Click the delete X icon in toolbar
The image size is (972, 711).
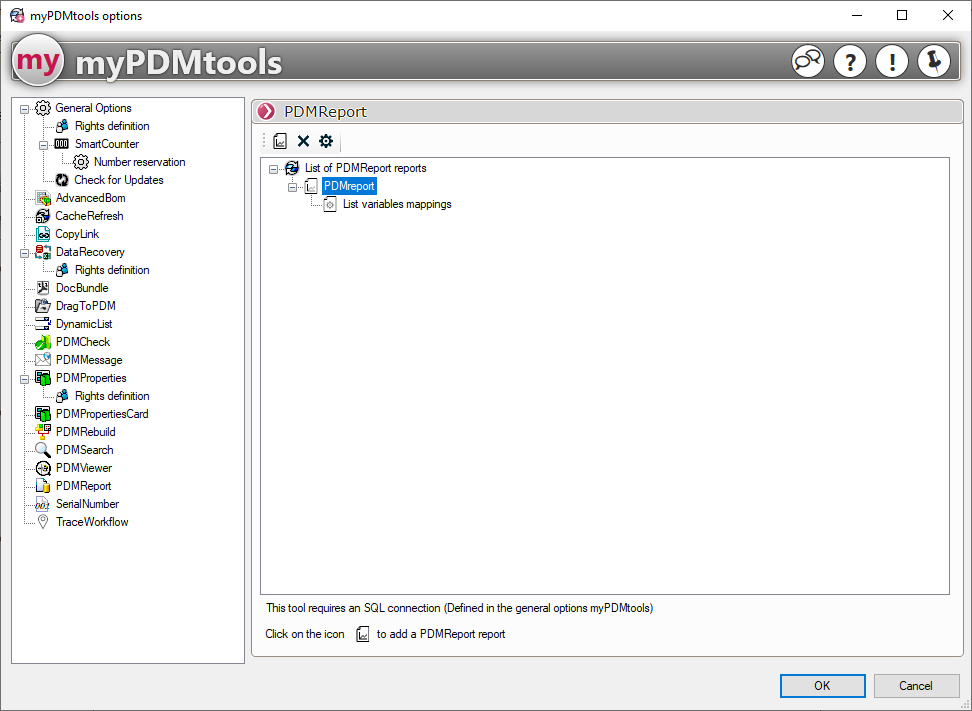click(303, 142)
